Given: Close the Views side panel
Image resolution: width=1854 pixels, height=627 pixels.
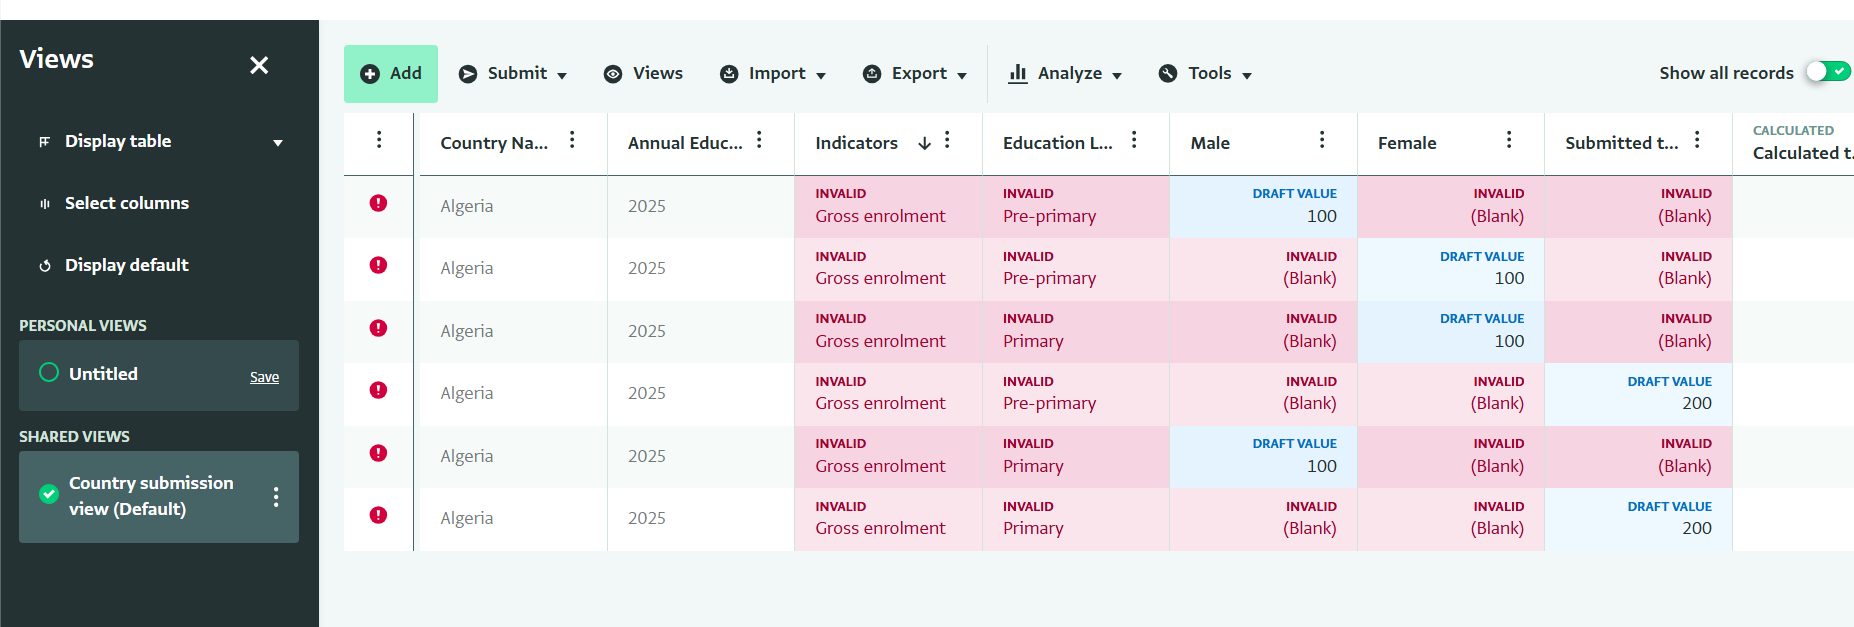Looking at the screenshot, I should 259,65.
